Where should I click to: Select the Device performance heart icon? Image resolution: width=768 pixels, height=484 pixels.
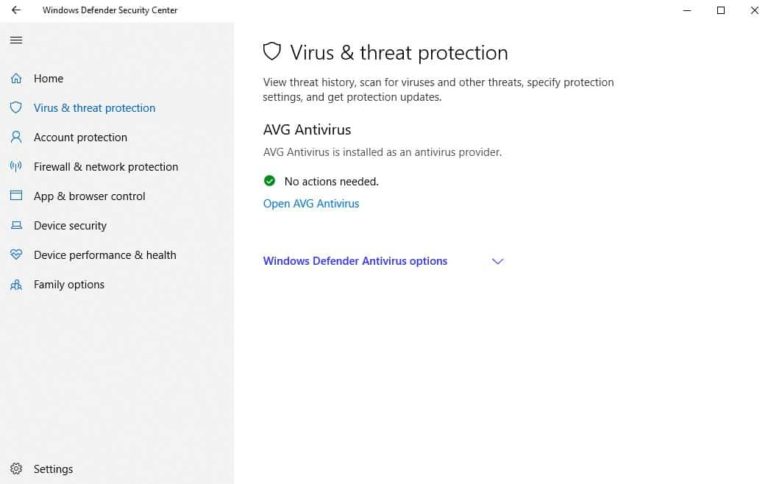16,255
